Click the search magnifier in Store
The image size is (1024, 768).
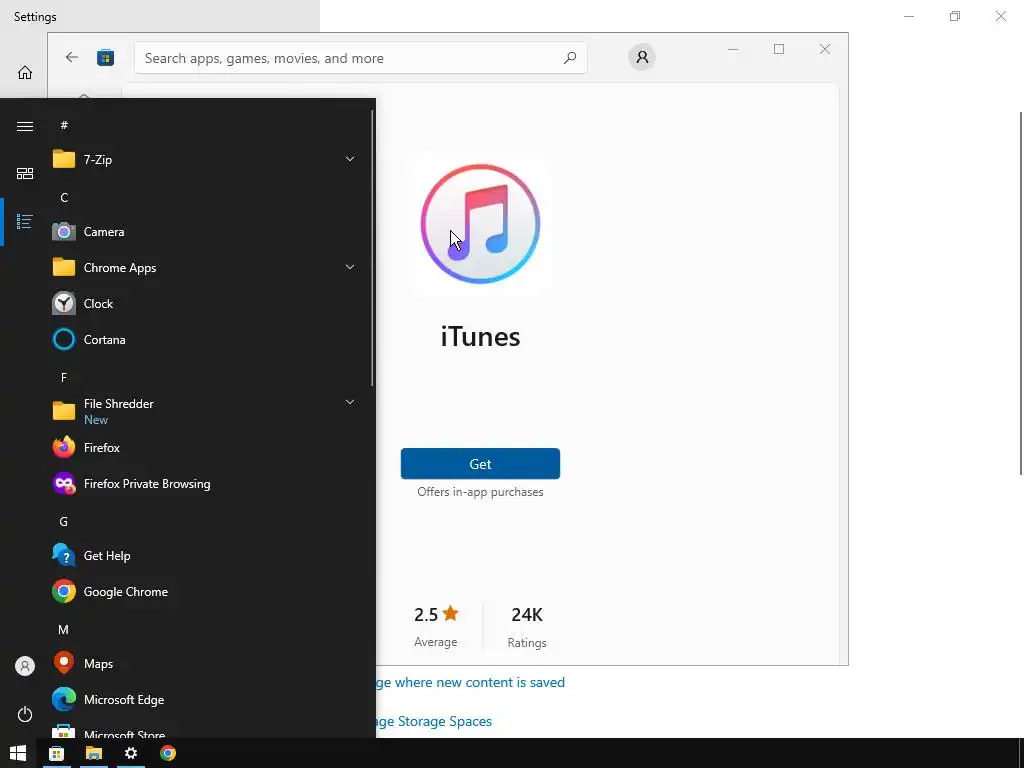tap(569, 57)
